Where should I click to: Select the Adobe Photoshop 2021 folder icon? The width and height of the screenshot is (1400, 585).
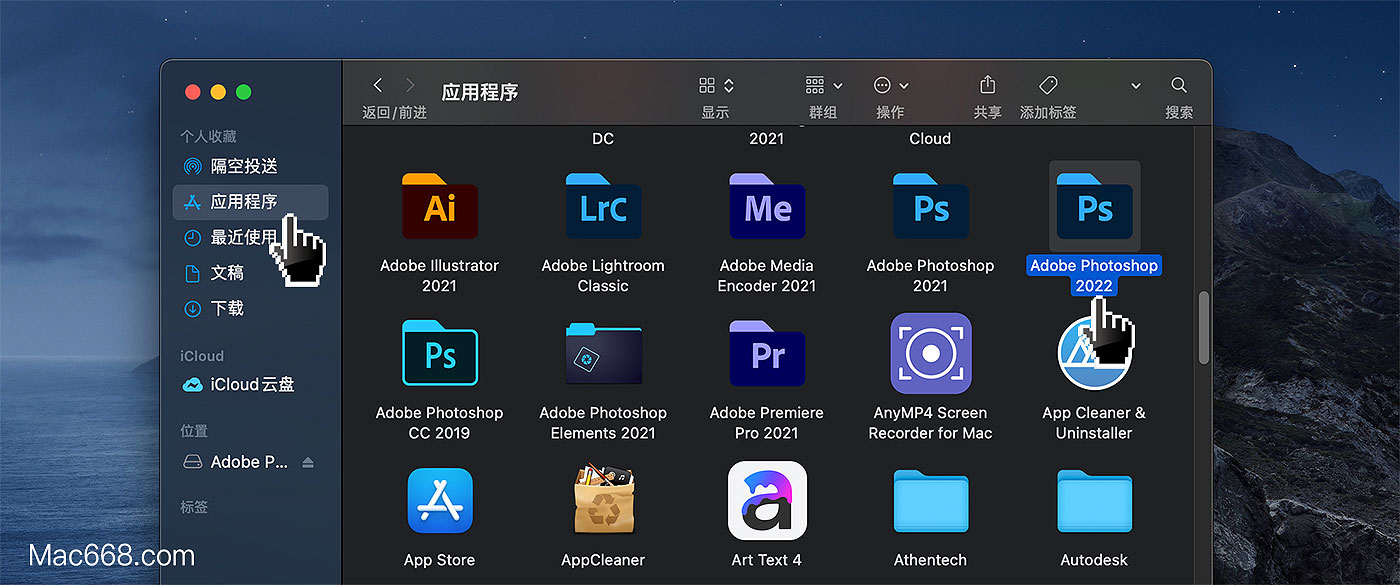point(931,206)
